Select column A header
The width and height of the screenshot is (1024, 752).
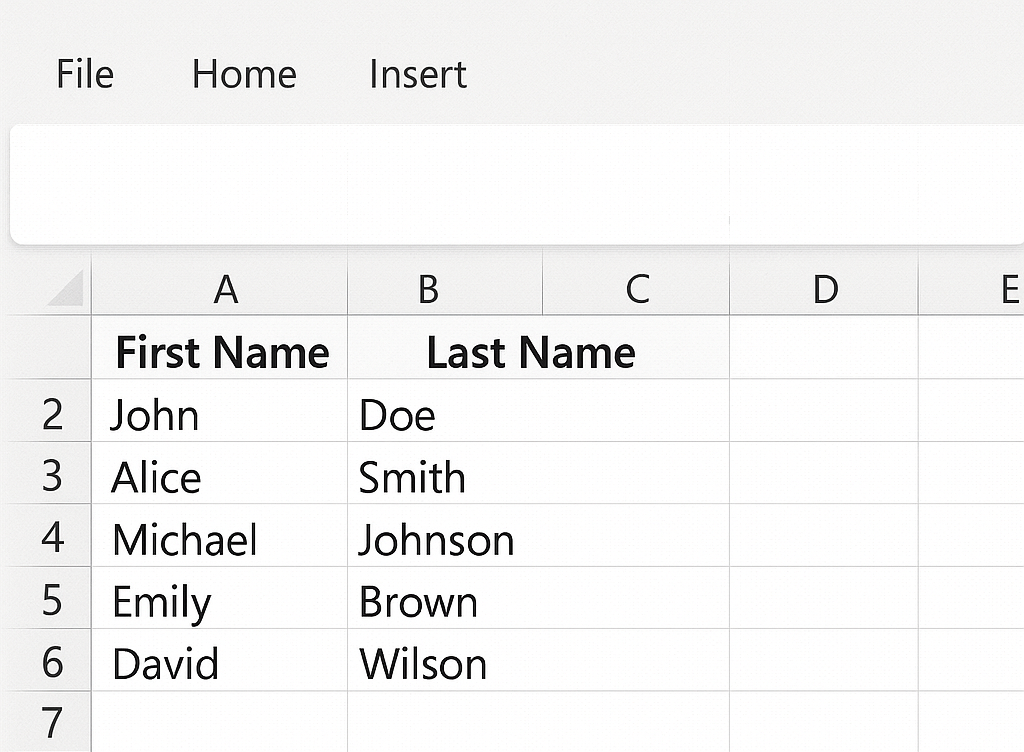(226, 289)
